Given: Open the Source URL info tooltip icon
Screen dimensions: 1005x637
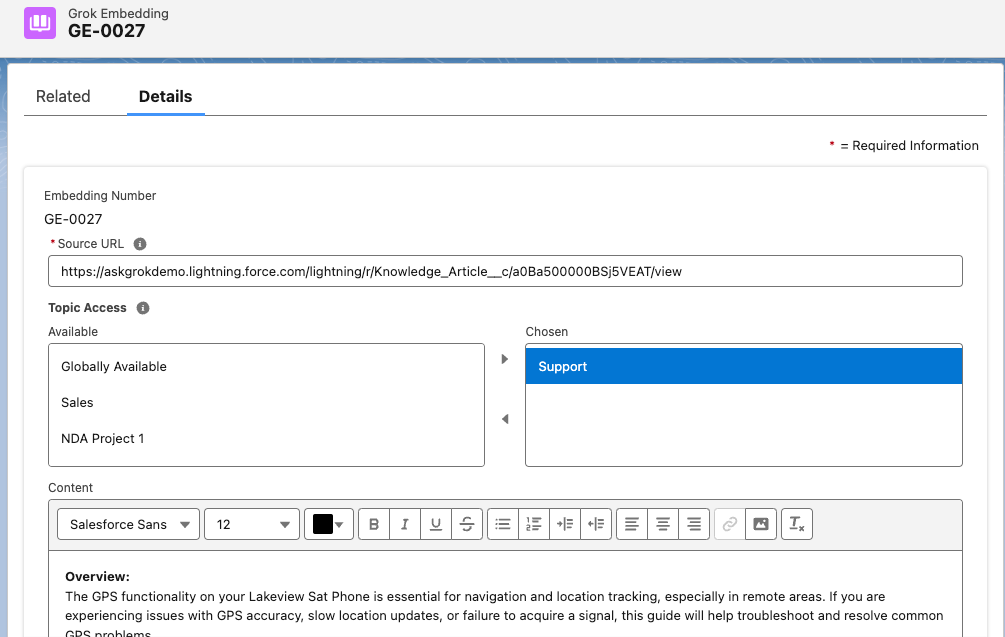Looking at the screenshot, I should click(140, 244).
